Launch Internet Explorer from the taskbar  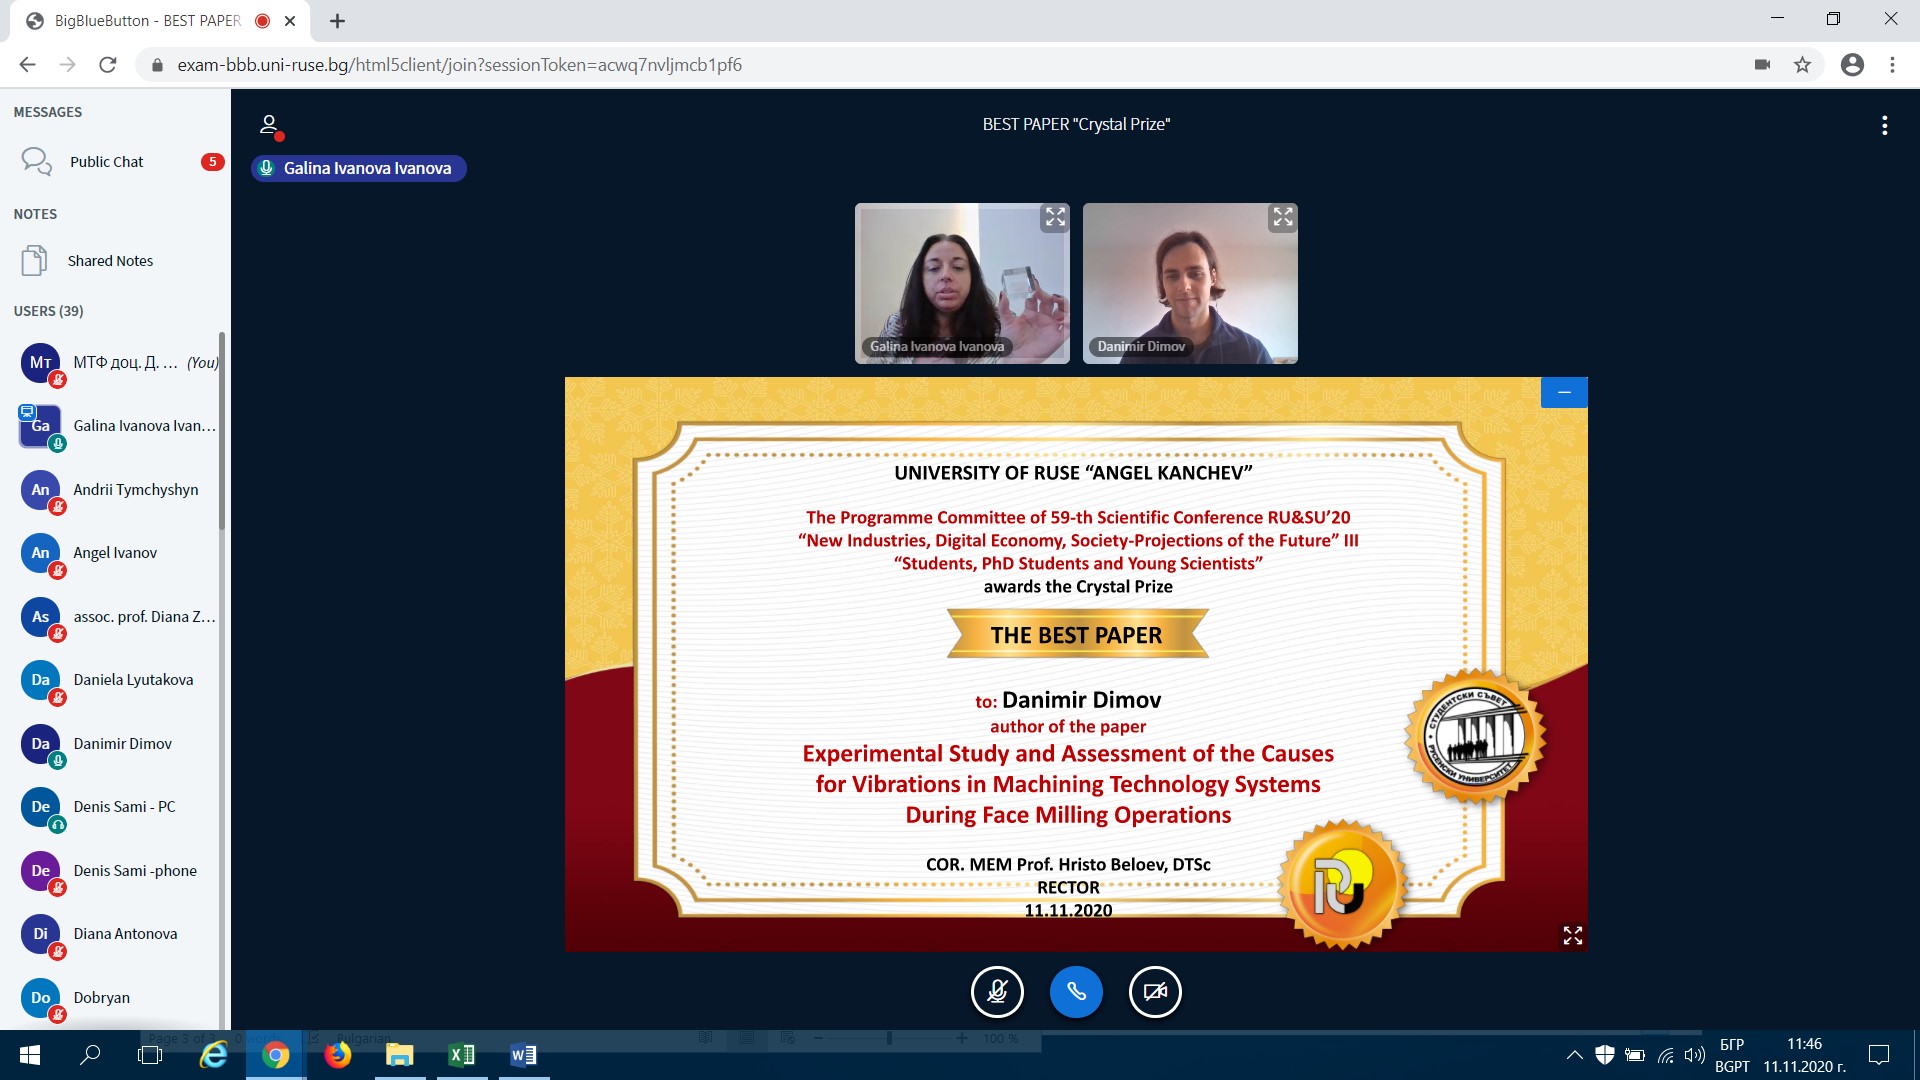coord(213,1055)
